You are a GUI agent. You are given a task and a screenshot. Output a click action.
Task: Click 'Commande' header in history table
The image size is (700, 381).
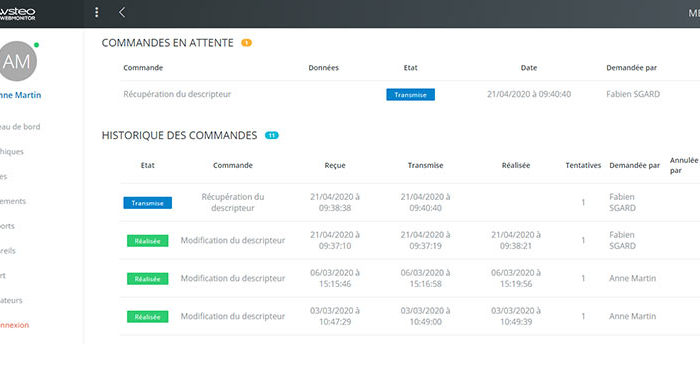[233, 165]
